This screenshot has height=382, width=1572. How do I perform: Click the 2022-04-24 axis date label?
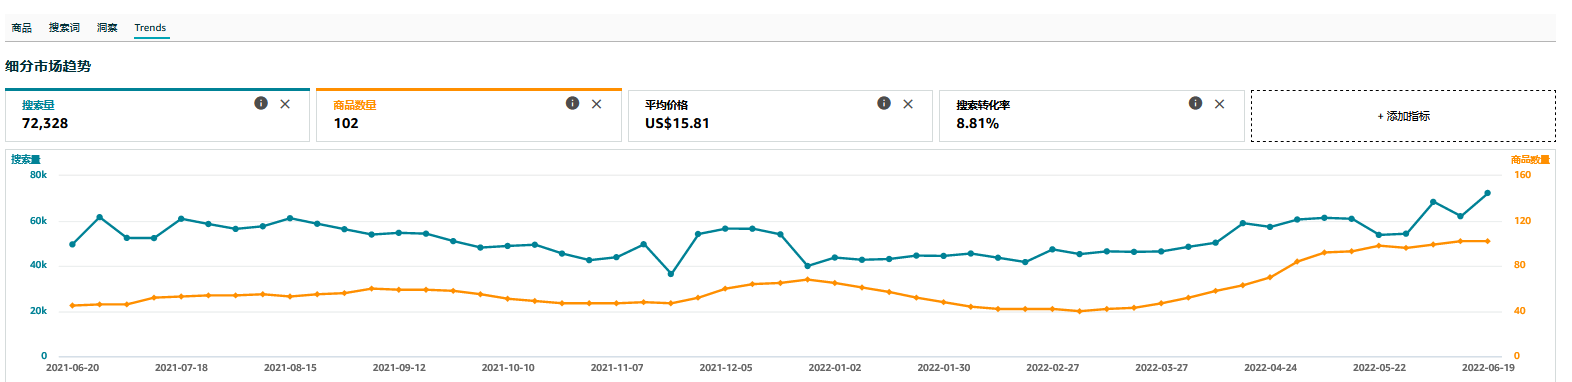(x=1270, y=368)
